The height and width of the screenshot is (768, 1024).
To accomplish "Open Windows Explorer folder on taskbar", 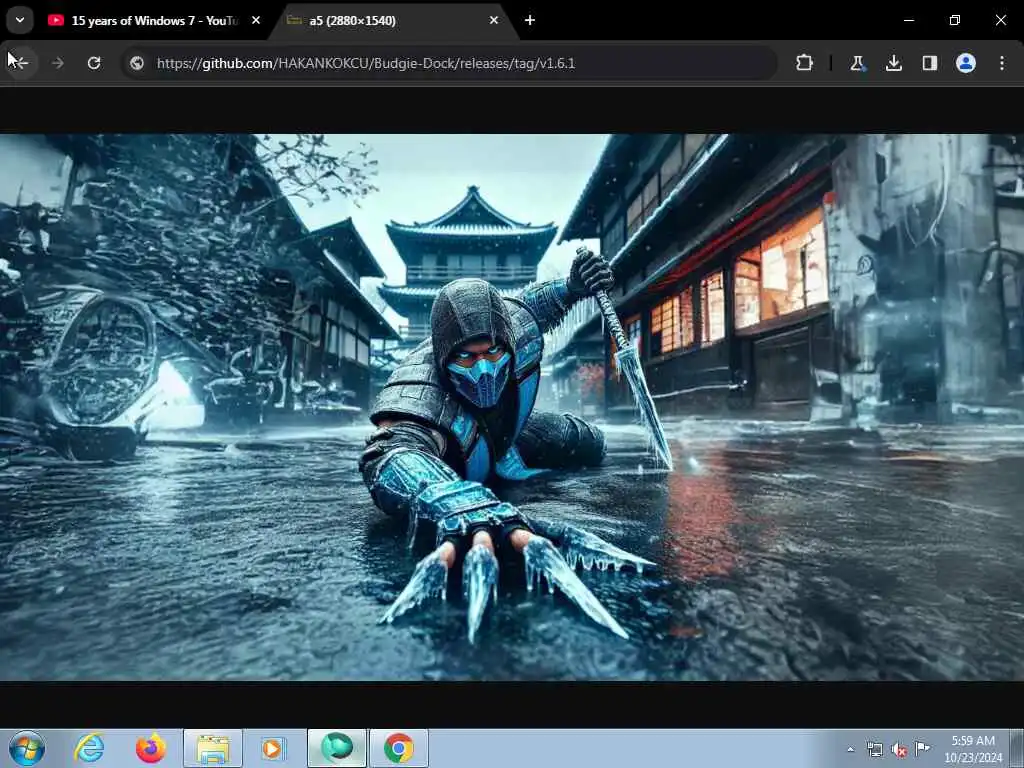I will click(x=213, y=748).
